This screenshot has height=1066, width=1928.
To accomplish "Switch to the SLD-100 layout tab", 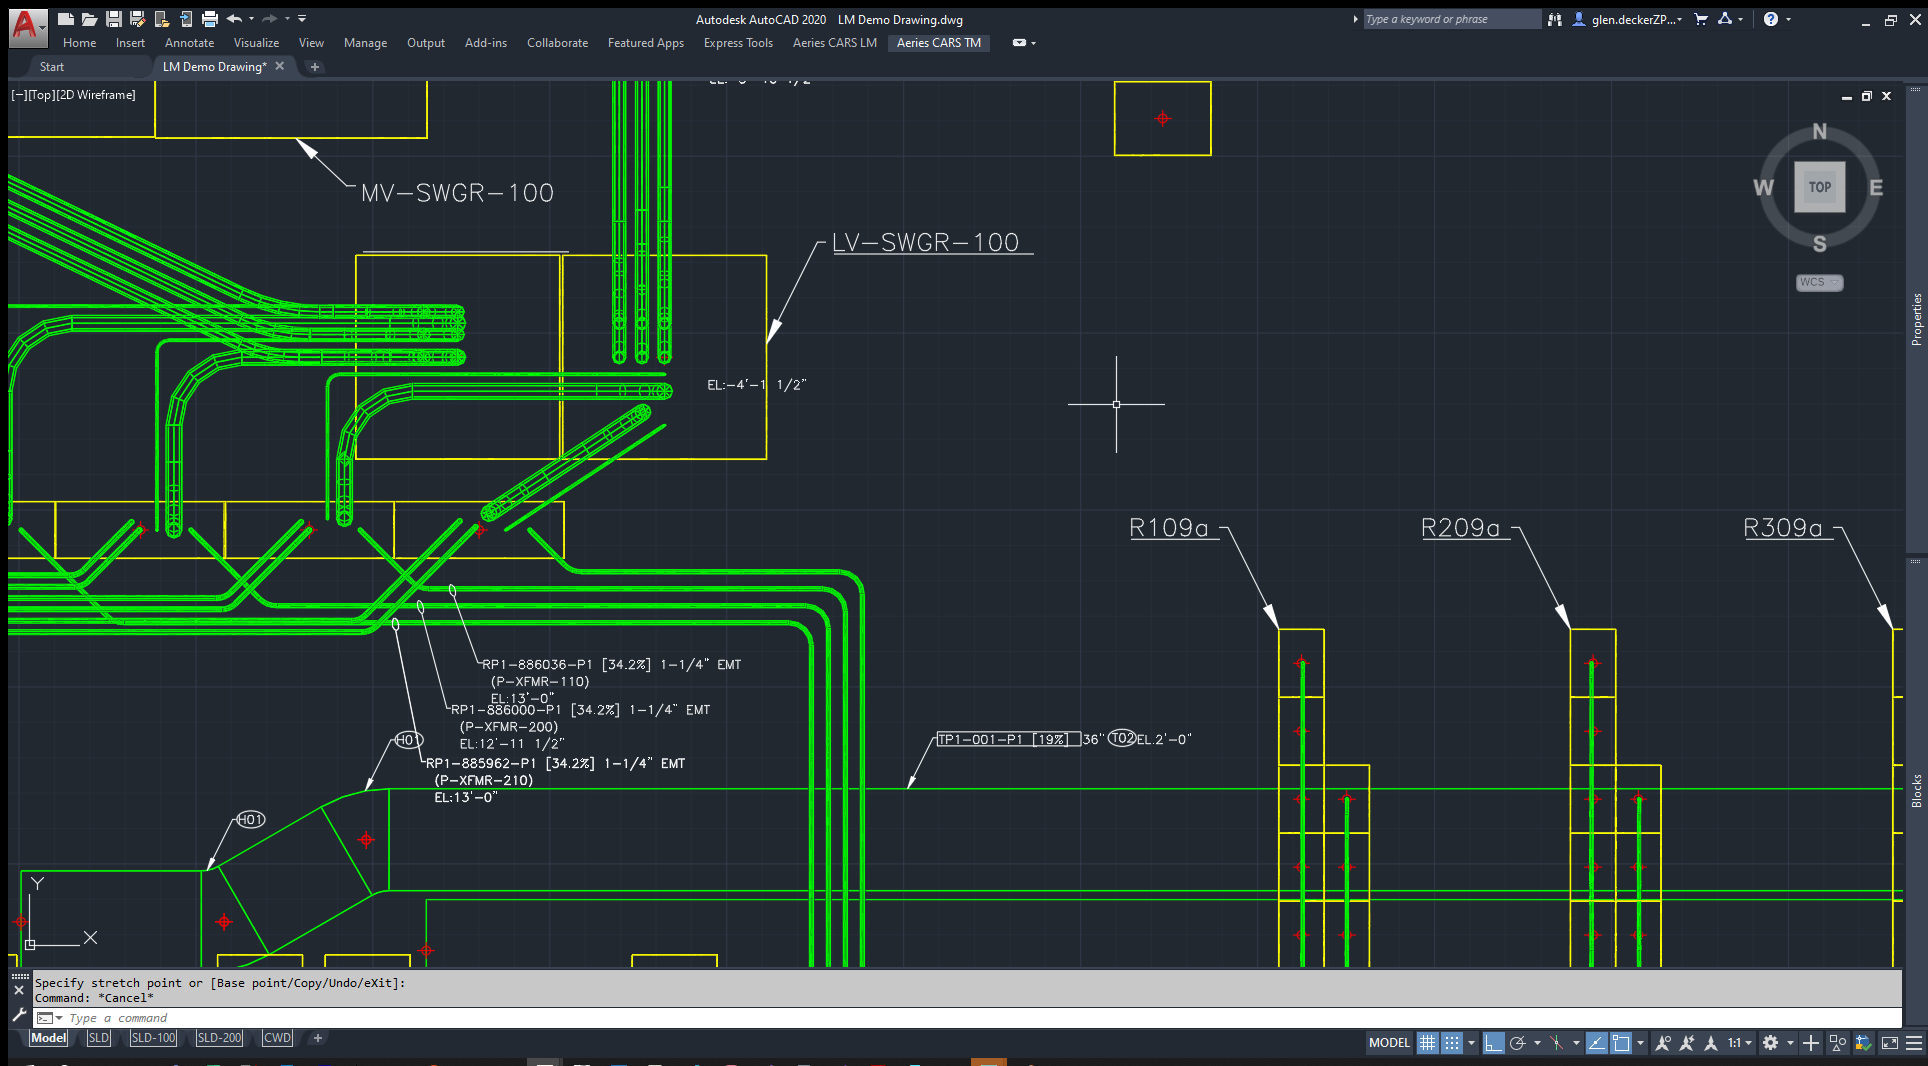I will coord(153,1038).
